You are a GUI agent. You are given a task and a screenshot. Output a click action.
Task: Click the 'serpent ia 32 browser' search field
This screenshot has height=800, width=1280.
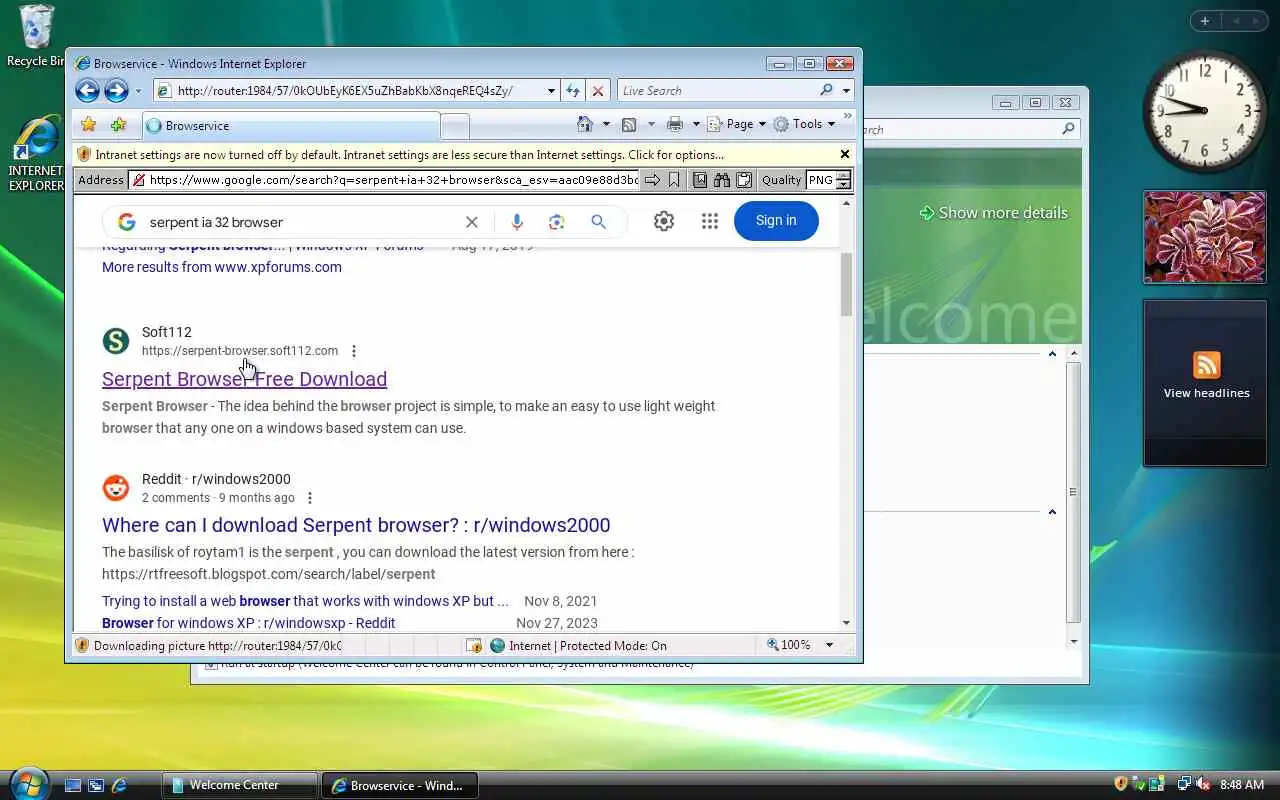click(x=300, y=222)
